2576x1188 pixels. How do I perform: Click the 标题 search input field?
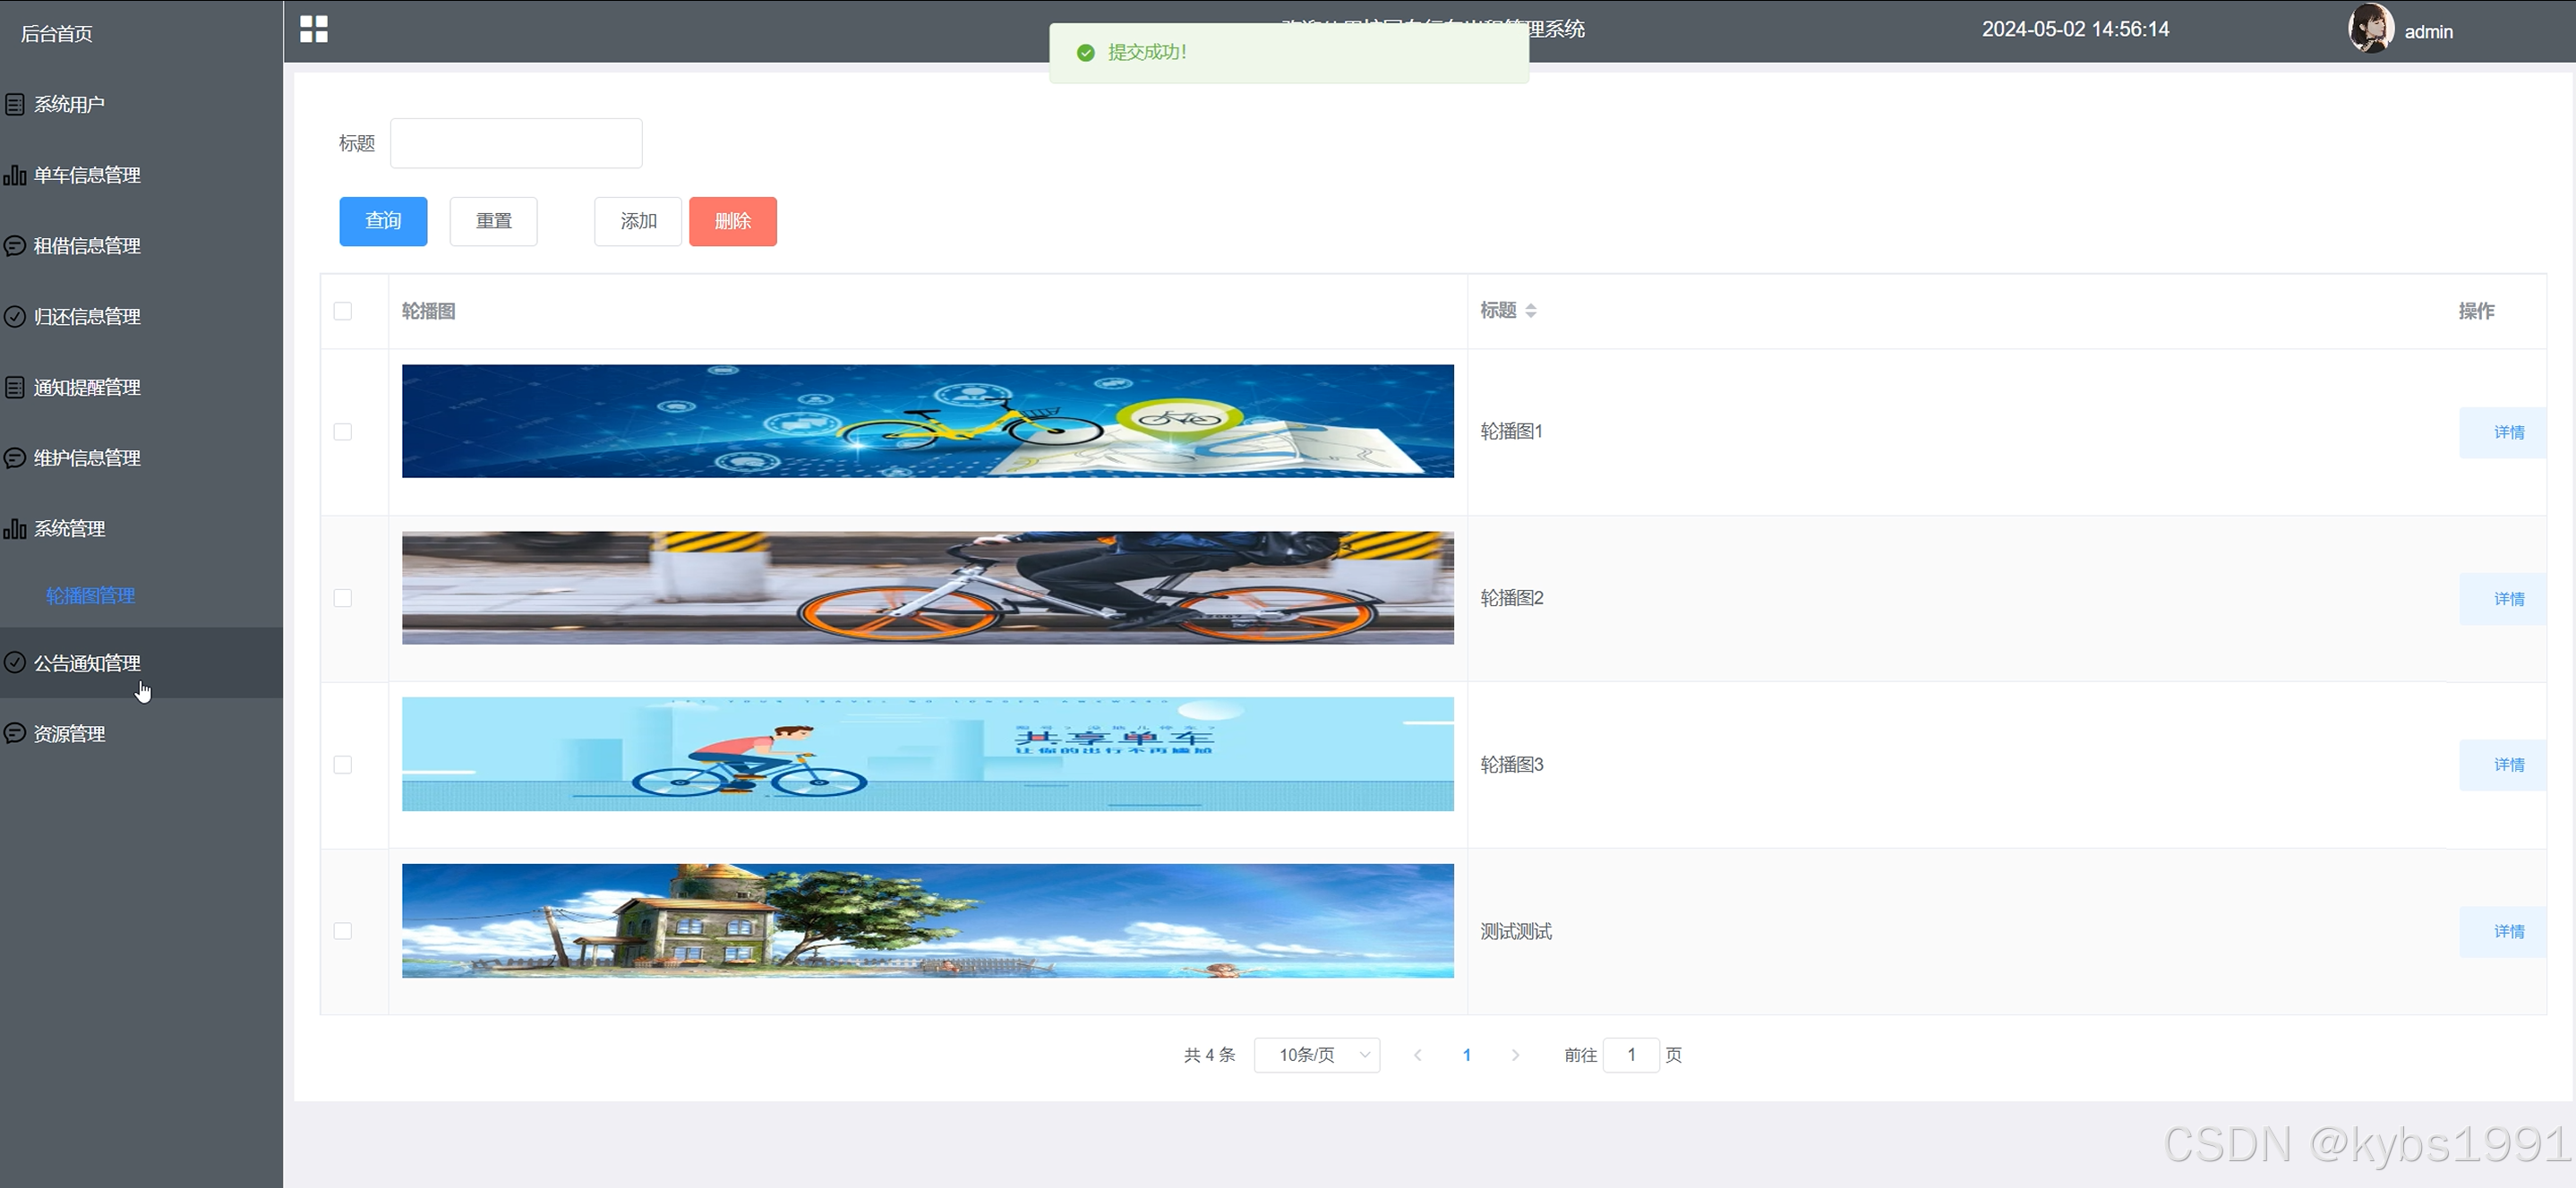[516, 143]
